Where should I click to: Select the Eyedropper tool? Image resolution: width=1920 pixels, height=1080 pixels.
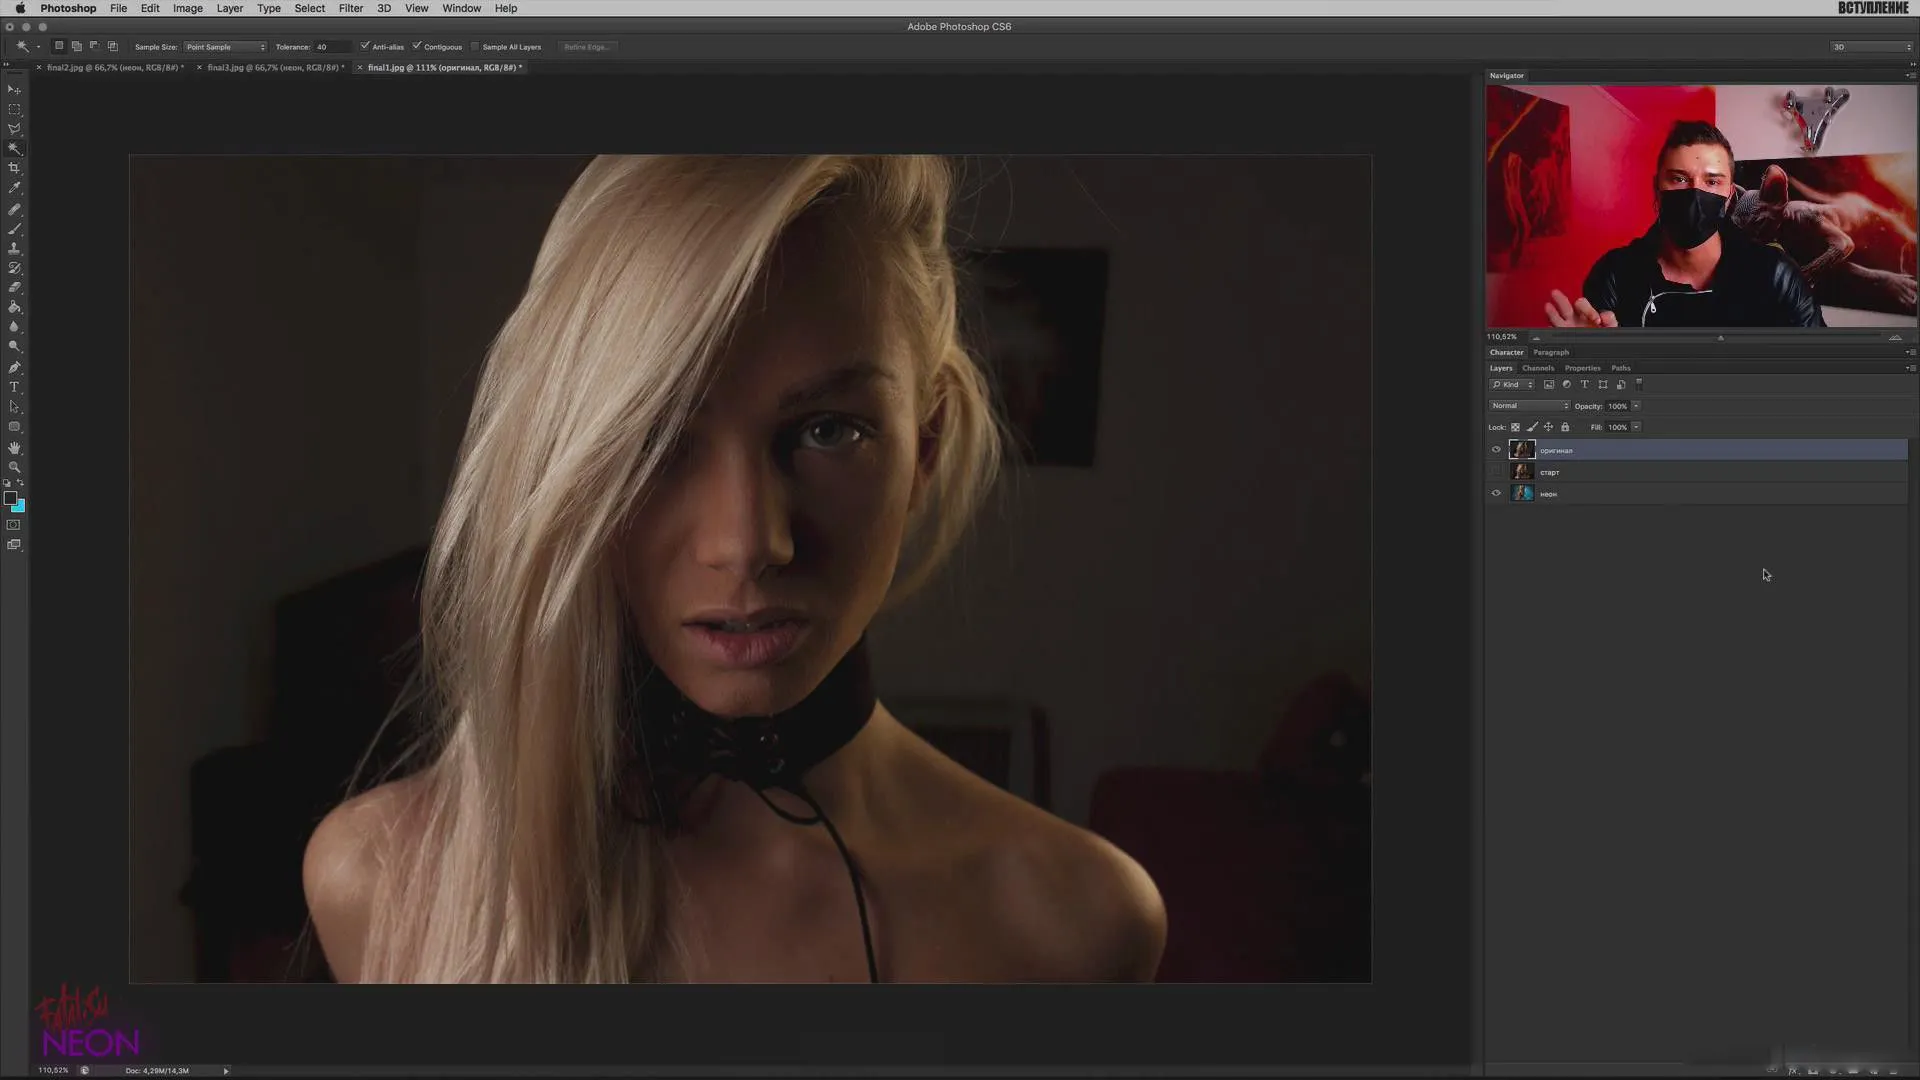14,188
